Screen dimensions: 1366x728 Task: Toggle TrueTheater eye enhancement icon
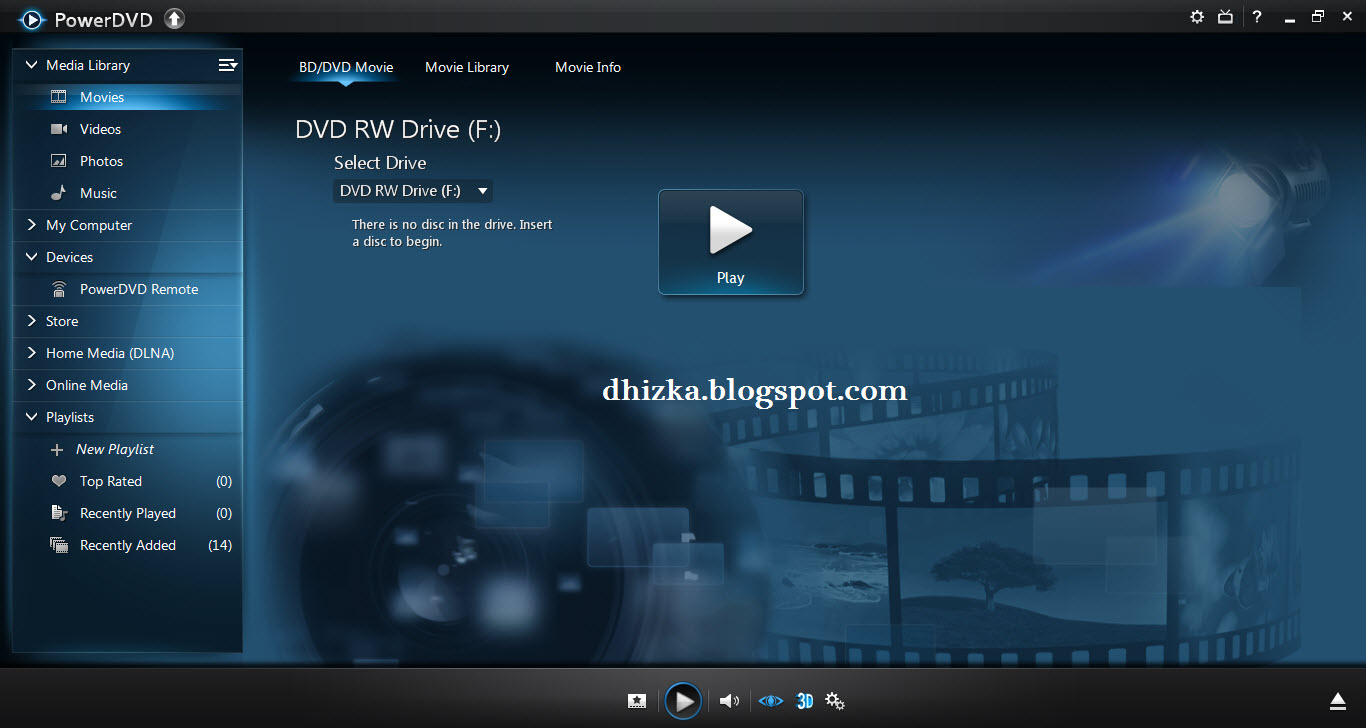tap(771, 701)
